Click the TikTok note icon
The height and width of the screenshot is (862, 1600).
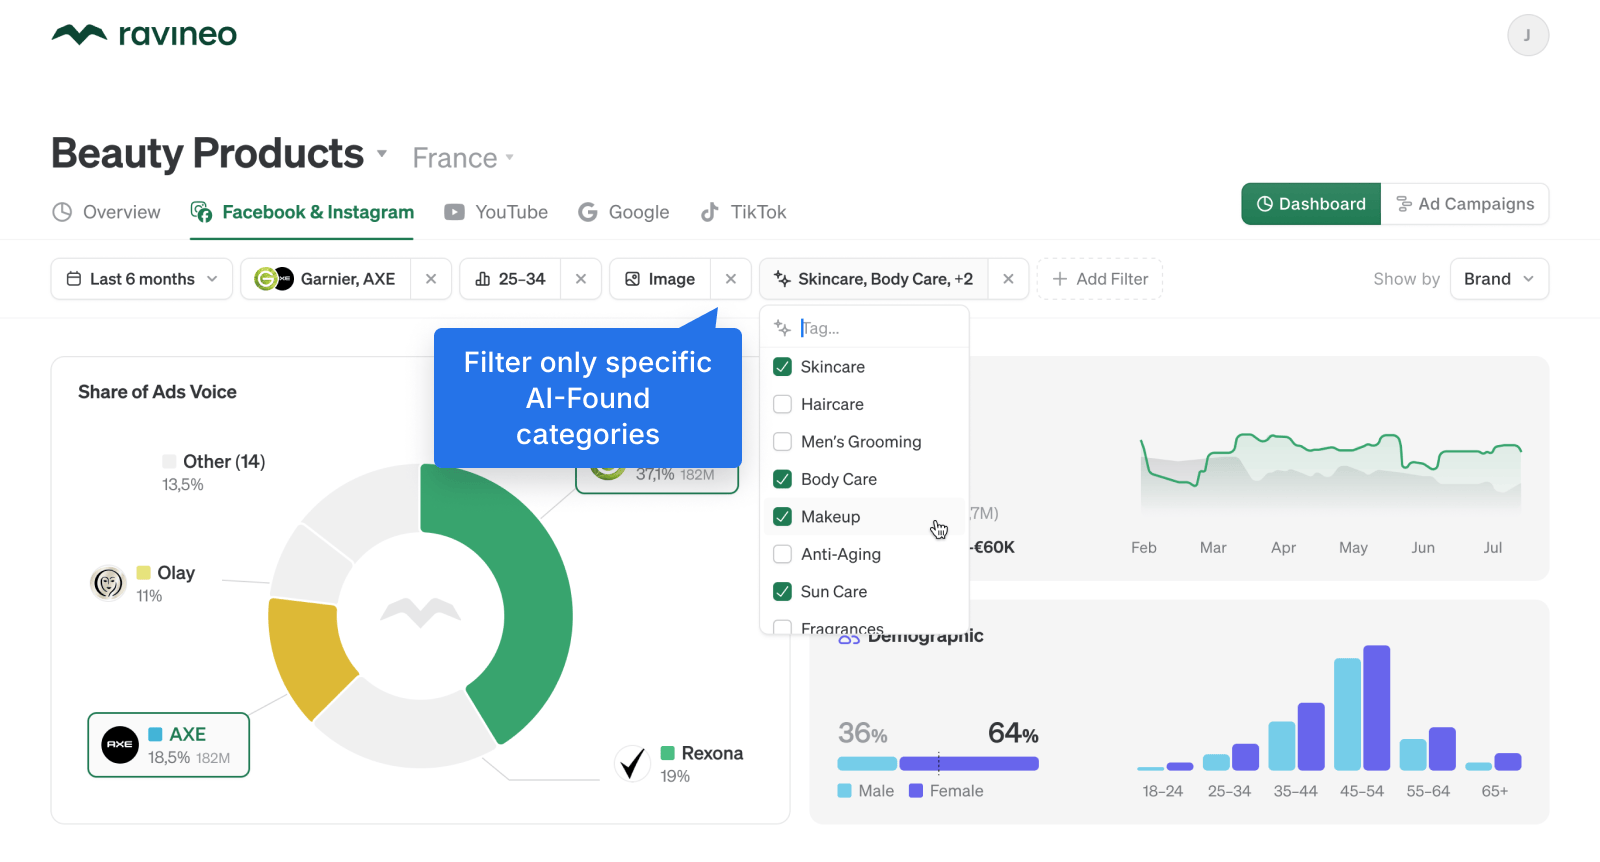(x=709, y=212)
